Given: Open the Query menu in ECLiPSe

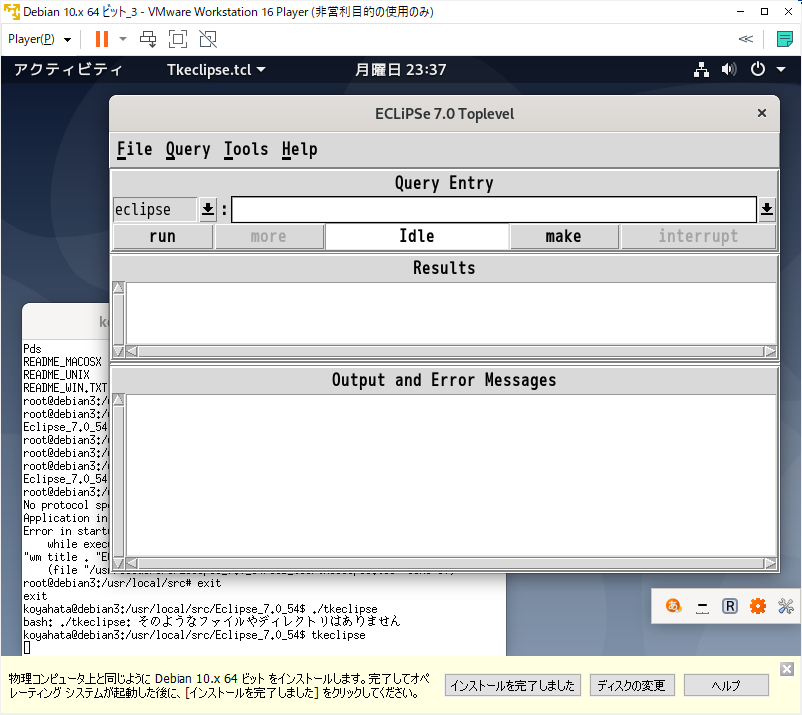Looking at the screenshot, I should [x=188, y=149].
